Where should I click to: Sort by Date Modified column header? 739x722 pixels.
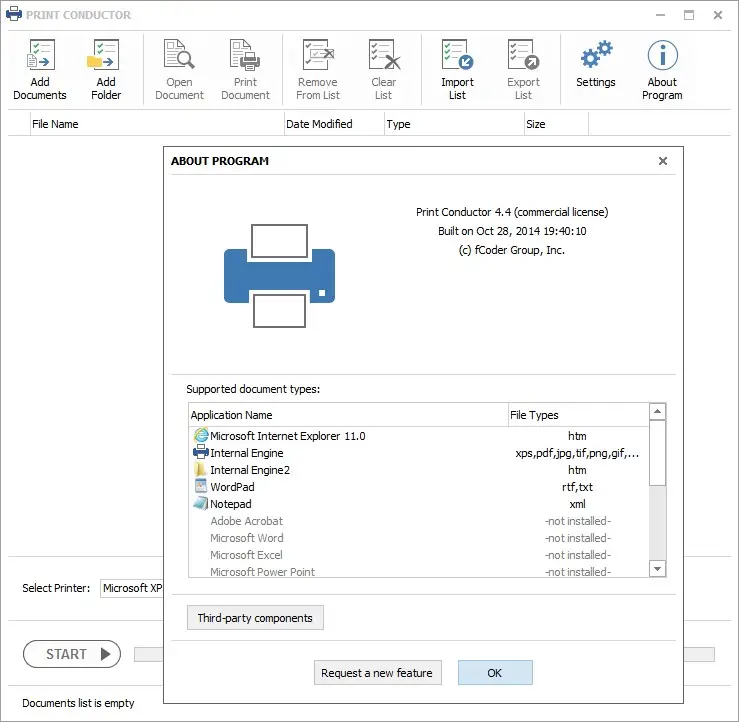(334, 124)
